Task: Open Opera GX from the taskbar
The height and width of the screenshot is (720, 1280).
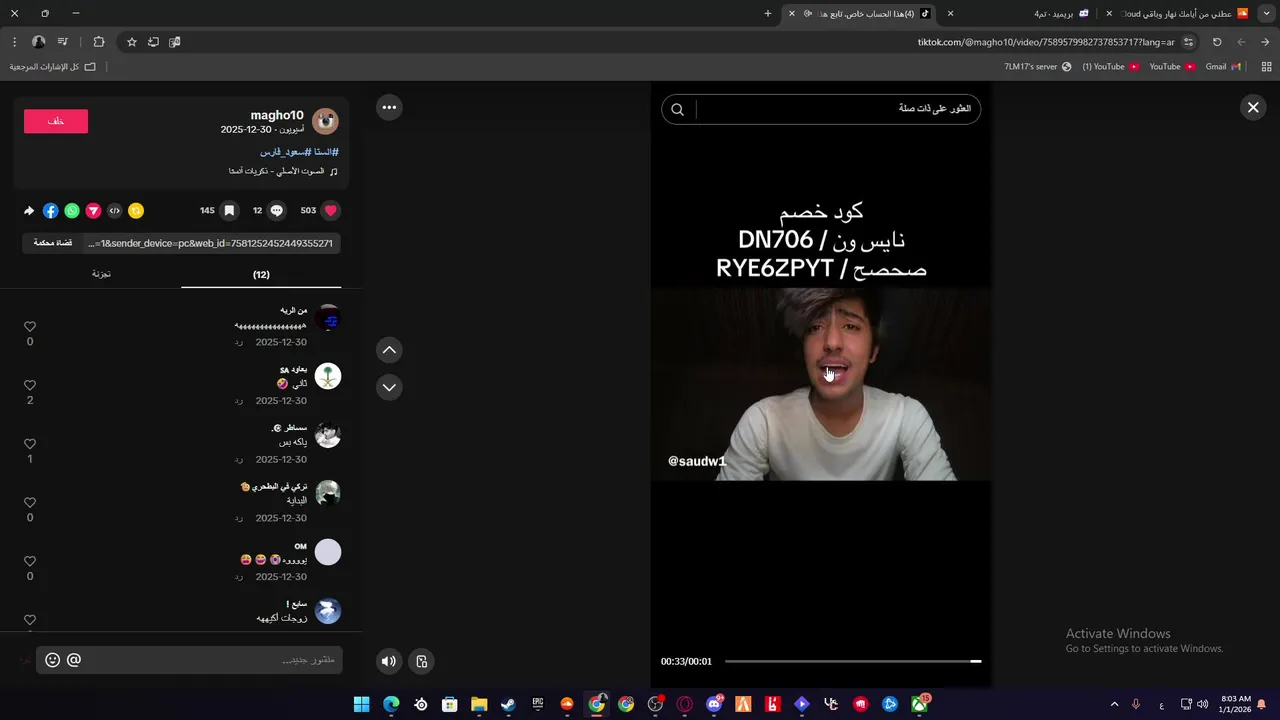Action: tap(685, 704)
